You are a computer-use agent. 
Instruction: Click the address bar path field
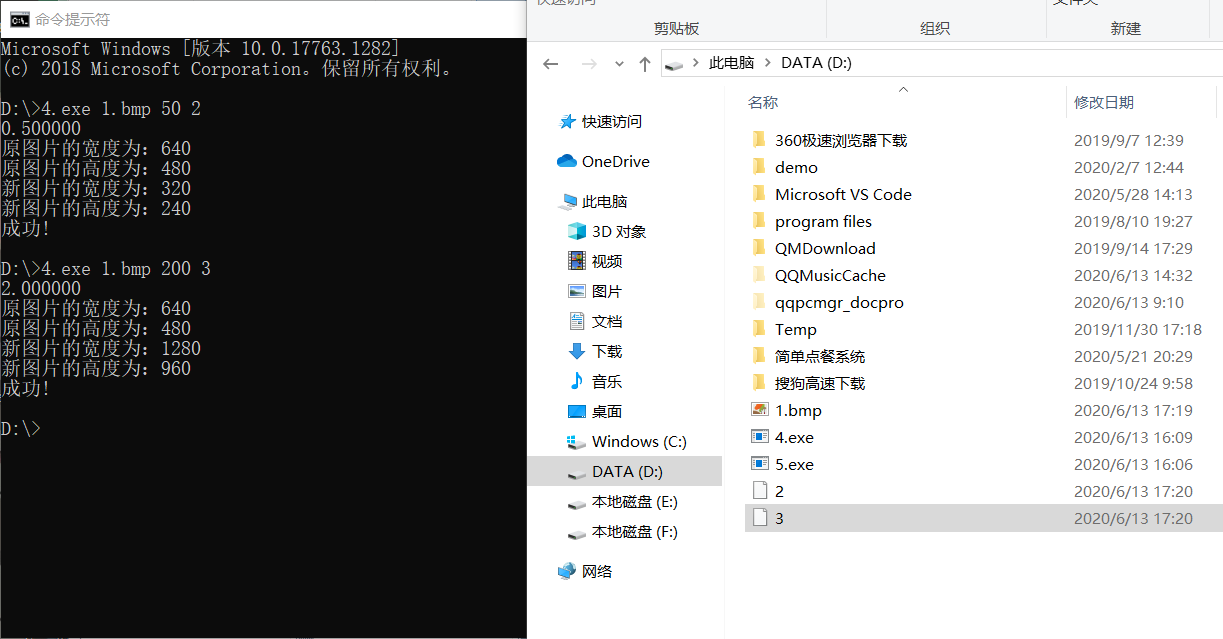[x=942, y=63]
